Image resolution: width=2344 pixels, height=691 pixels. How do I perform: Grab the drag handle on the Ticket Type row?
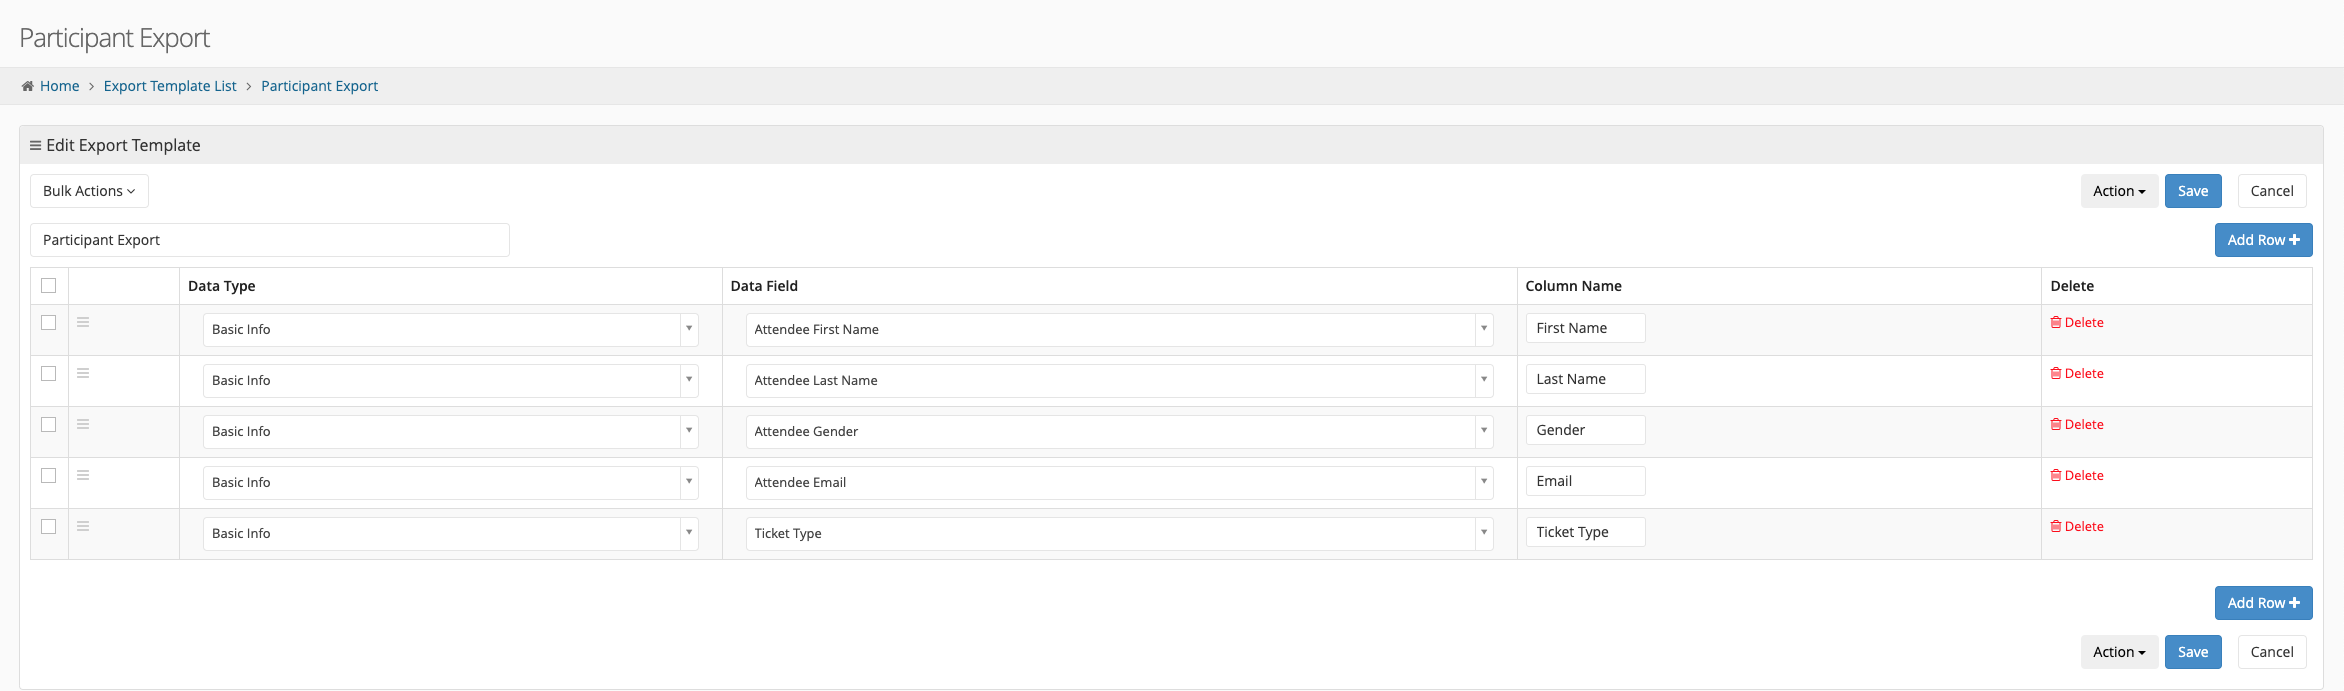(x=83, y=526)
